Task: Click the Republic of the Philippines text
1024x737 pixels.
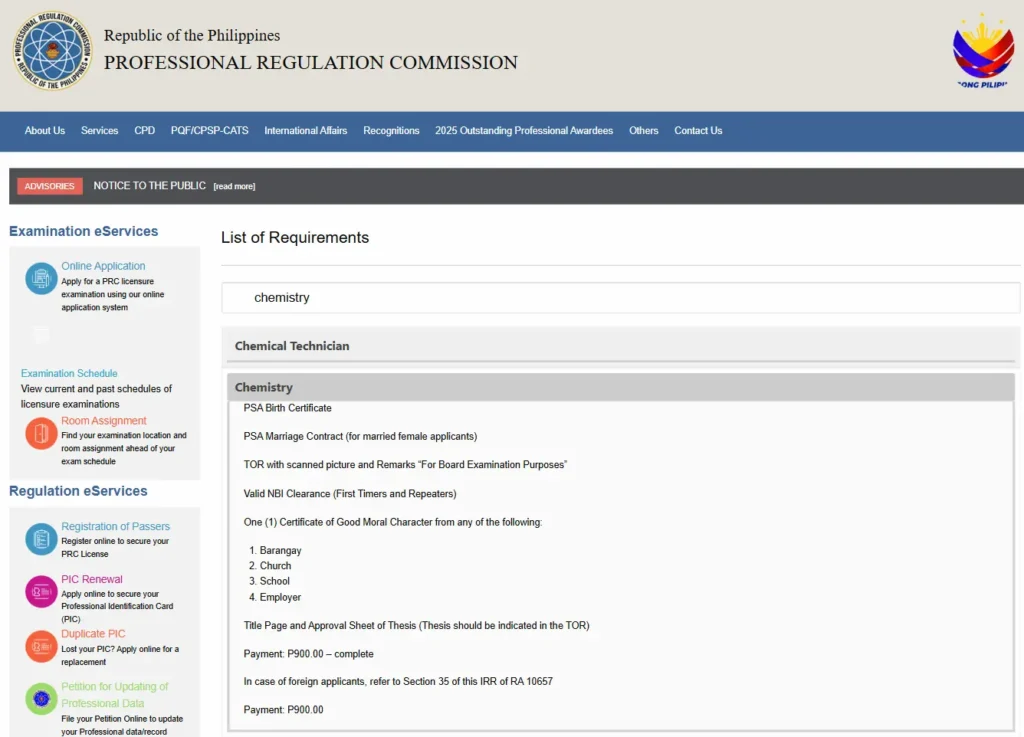Action: pyautogui.click(x=192, y=35)
